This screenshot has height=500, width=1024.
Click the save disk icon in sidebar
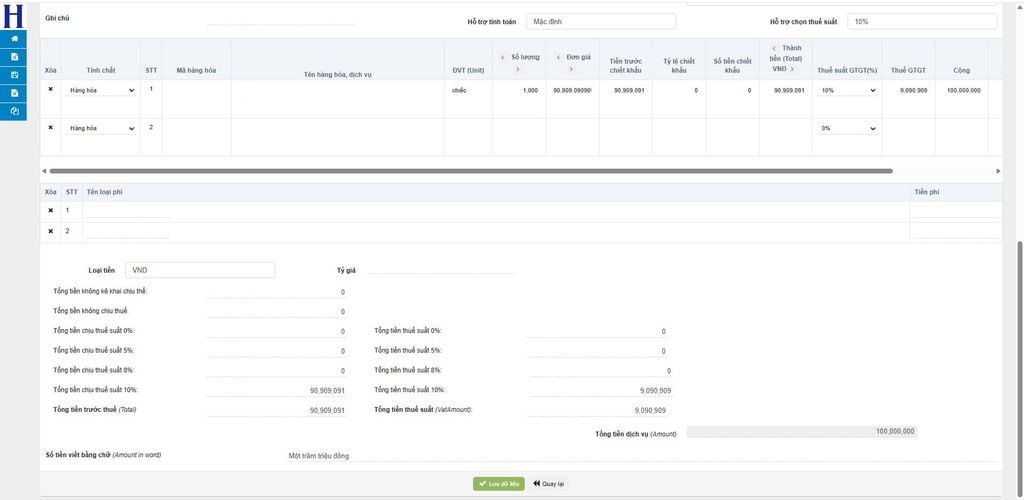14,75
